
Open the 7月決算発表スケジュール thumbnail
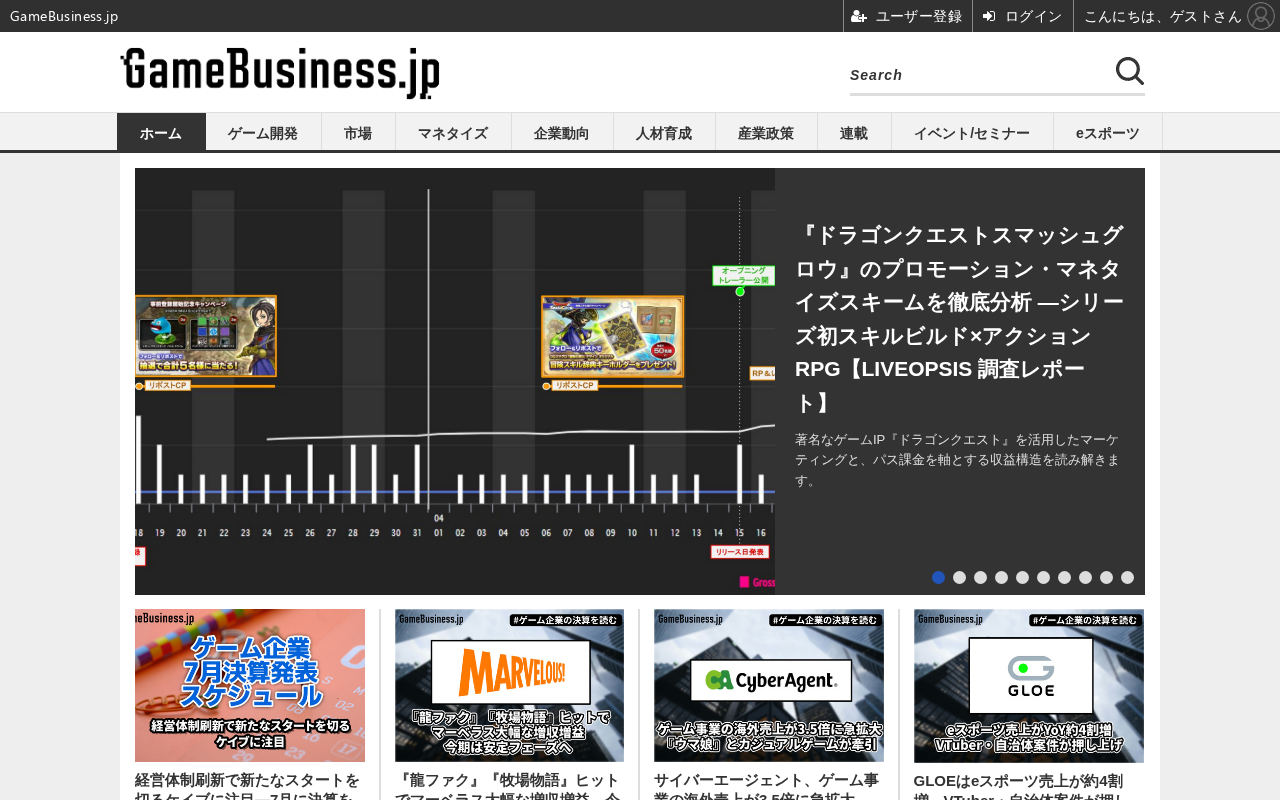click(x=250, y=686)
